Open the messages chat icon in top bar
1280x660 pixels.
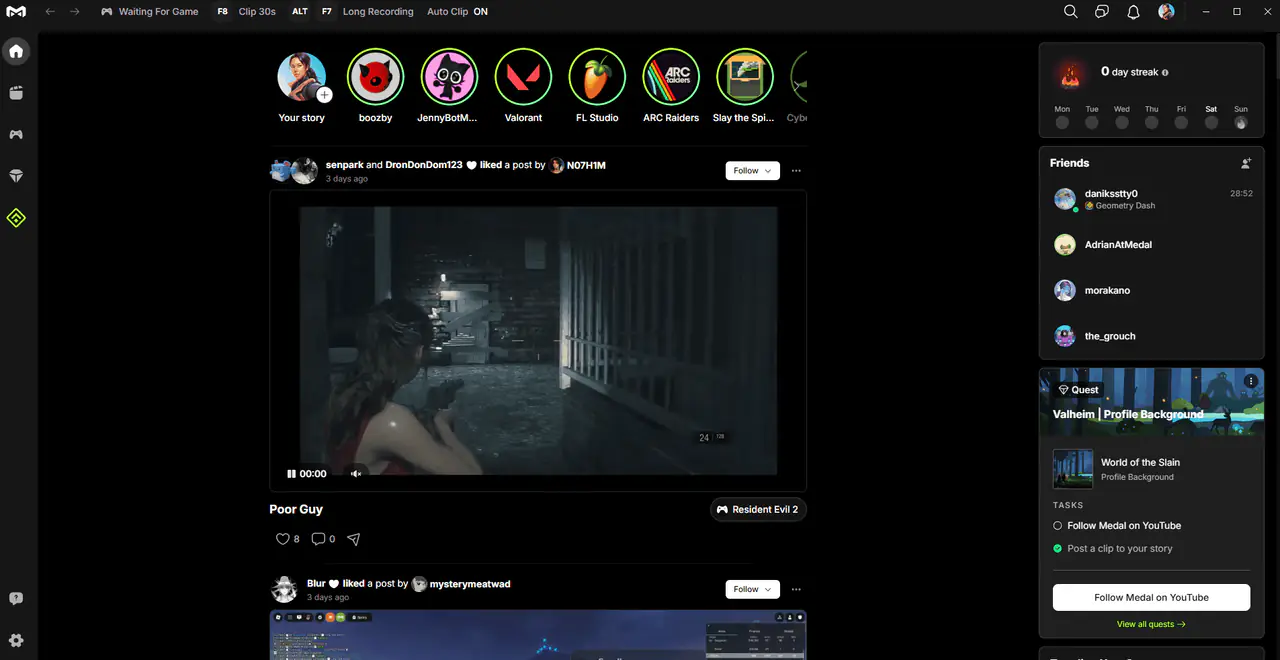pyautogui.click(x=1102, y=12)
